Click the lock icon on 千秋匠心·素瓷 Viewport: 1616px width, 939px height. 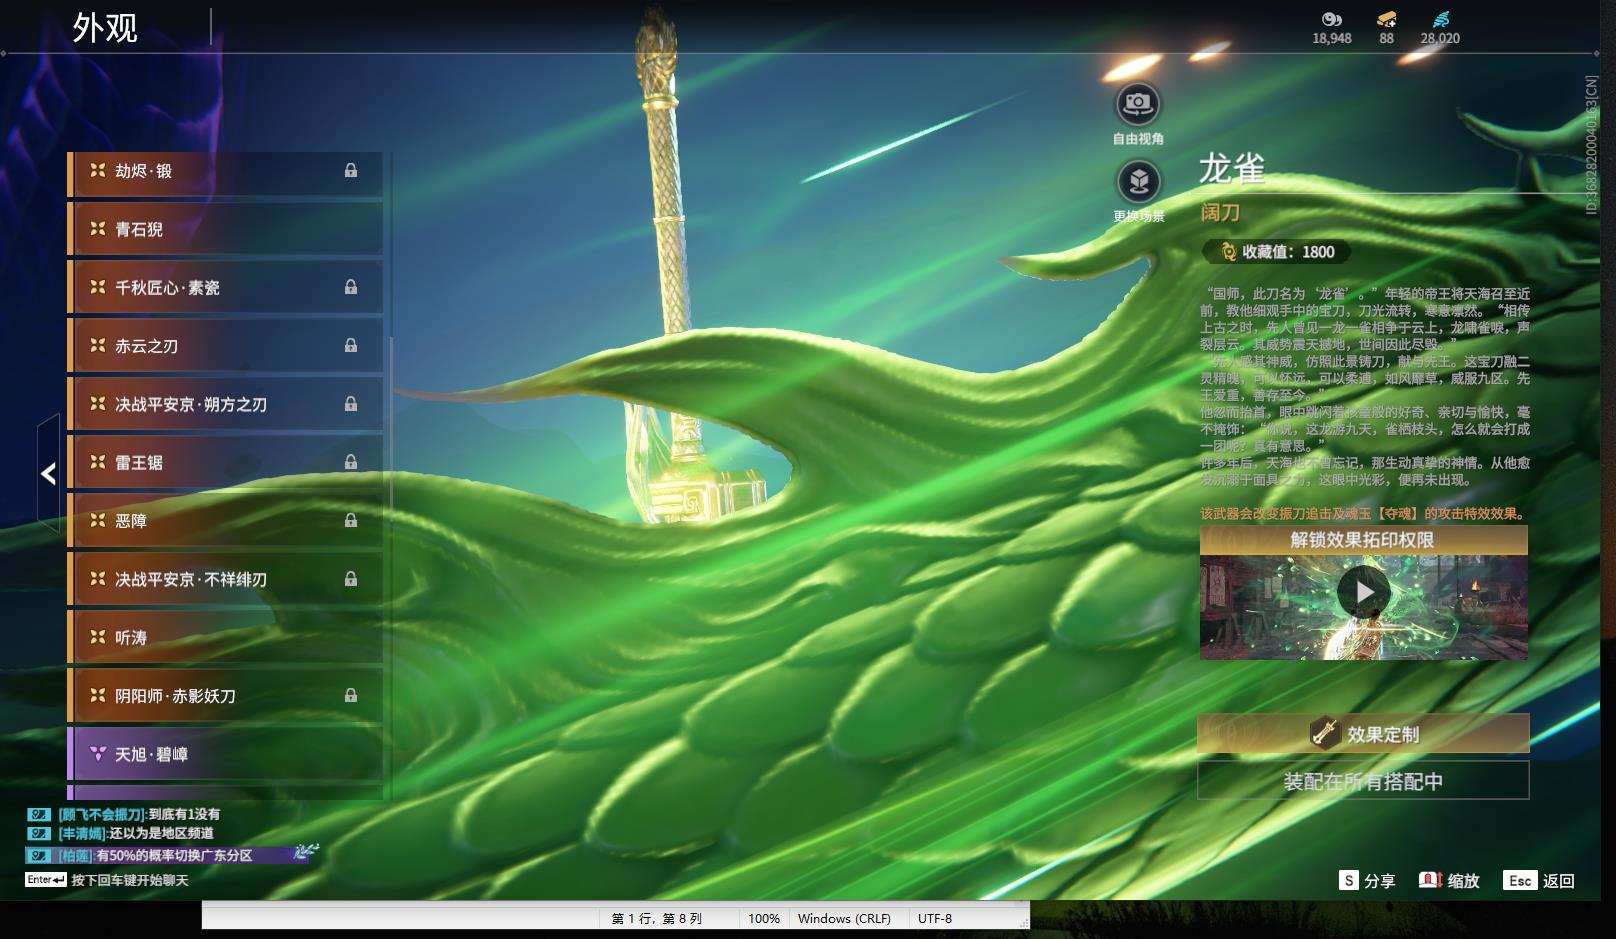coord(351,287)
